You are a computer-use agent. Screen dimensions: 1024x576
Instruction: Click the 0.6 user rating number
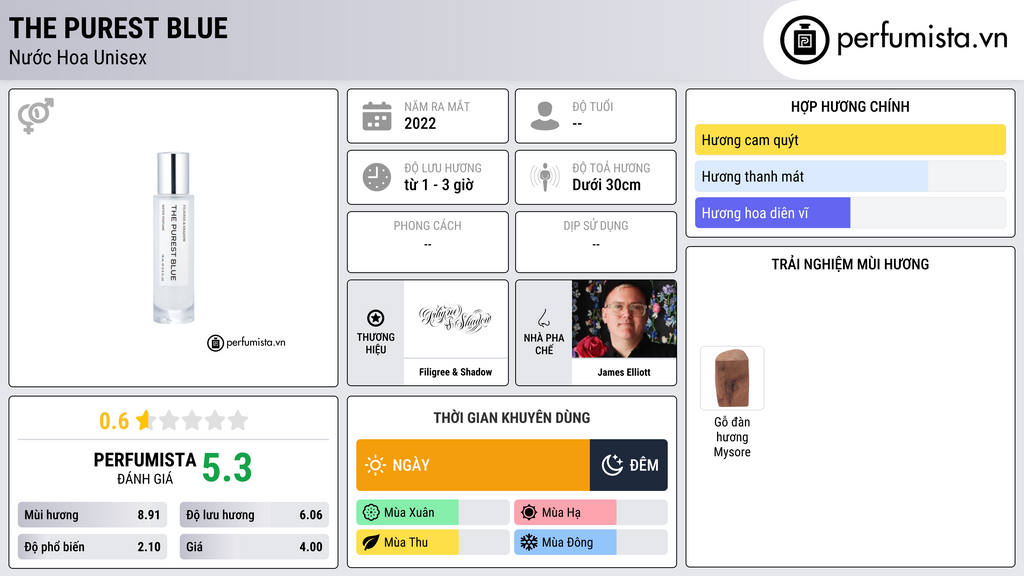tap(114, 421)
